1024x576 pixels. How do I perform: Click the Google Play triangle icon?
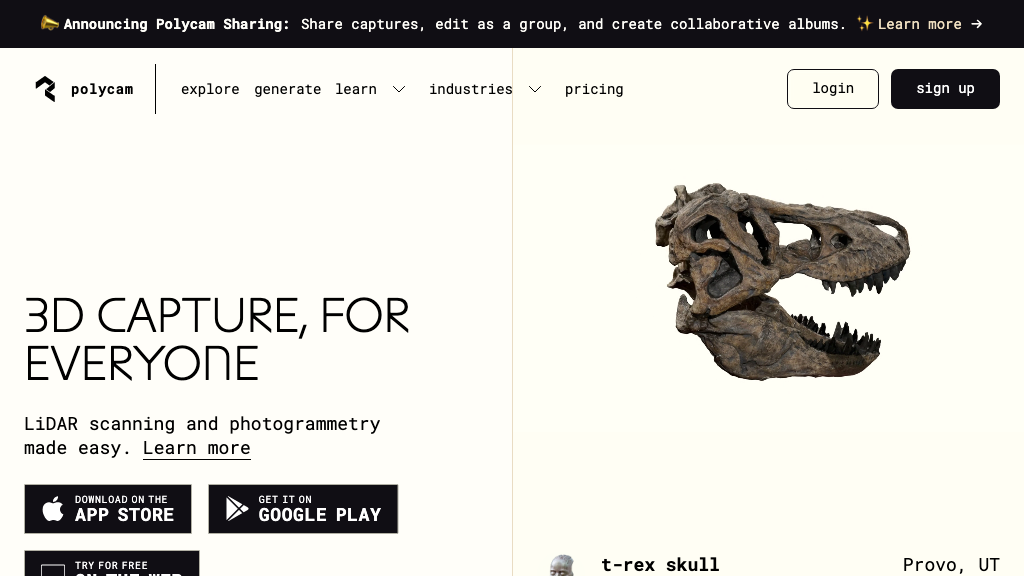236,509
